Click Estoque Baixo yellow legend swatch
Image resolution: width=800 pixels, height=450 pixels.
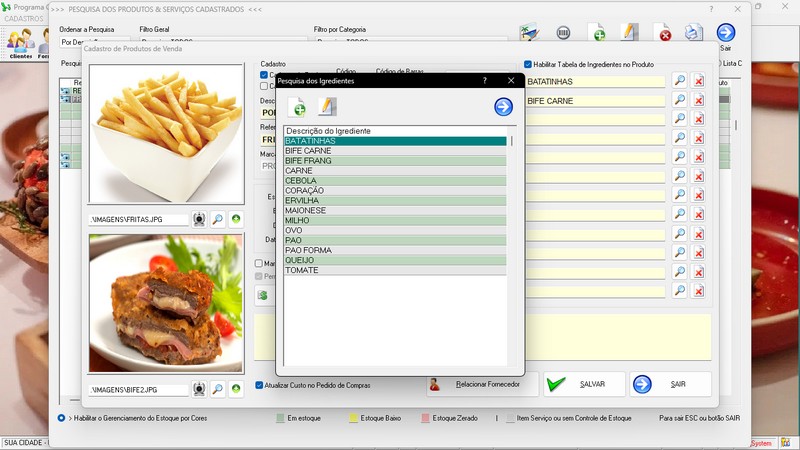pos(353,418)
